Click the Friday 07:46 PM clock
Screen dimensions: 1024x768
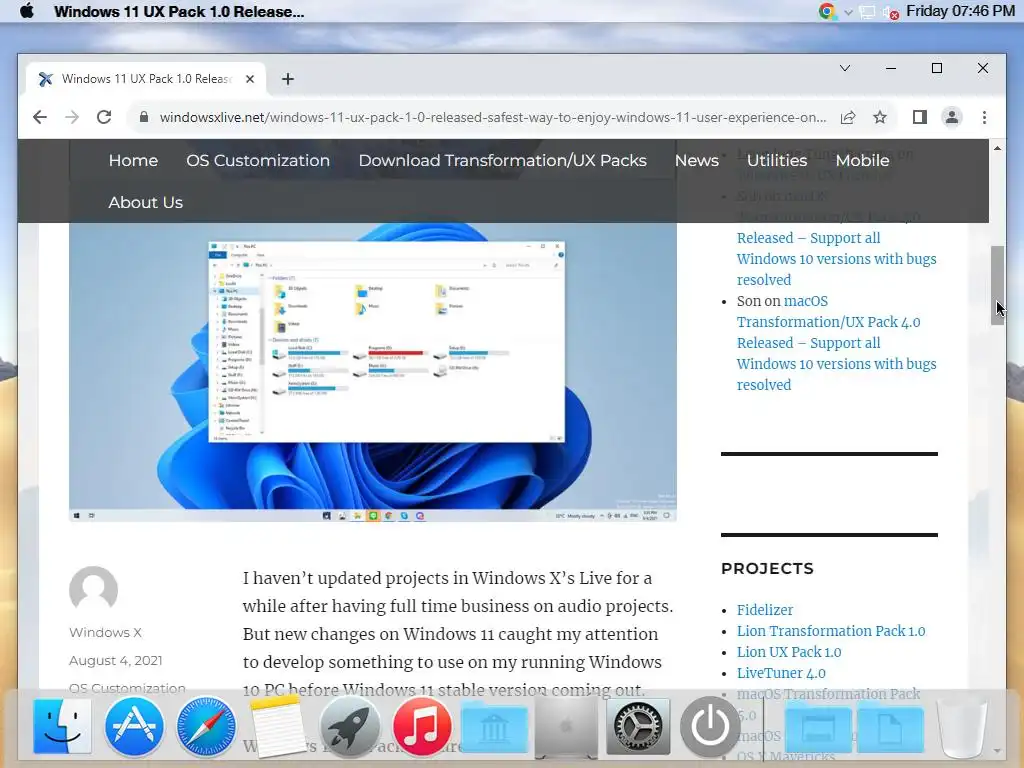[x=960, y=11]
